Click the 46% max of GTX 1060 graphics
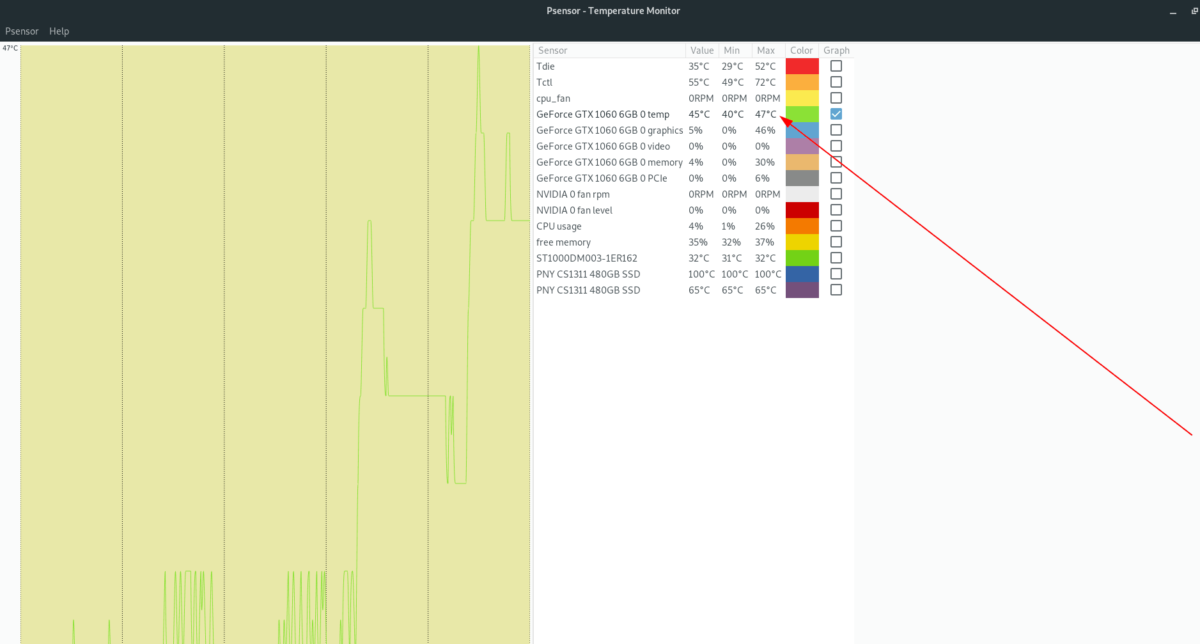The width and height of the screenshot is (1200, 644). coord(765,130)
